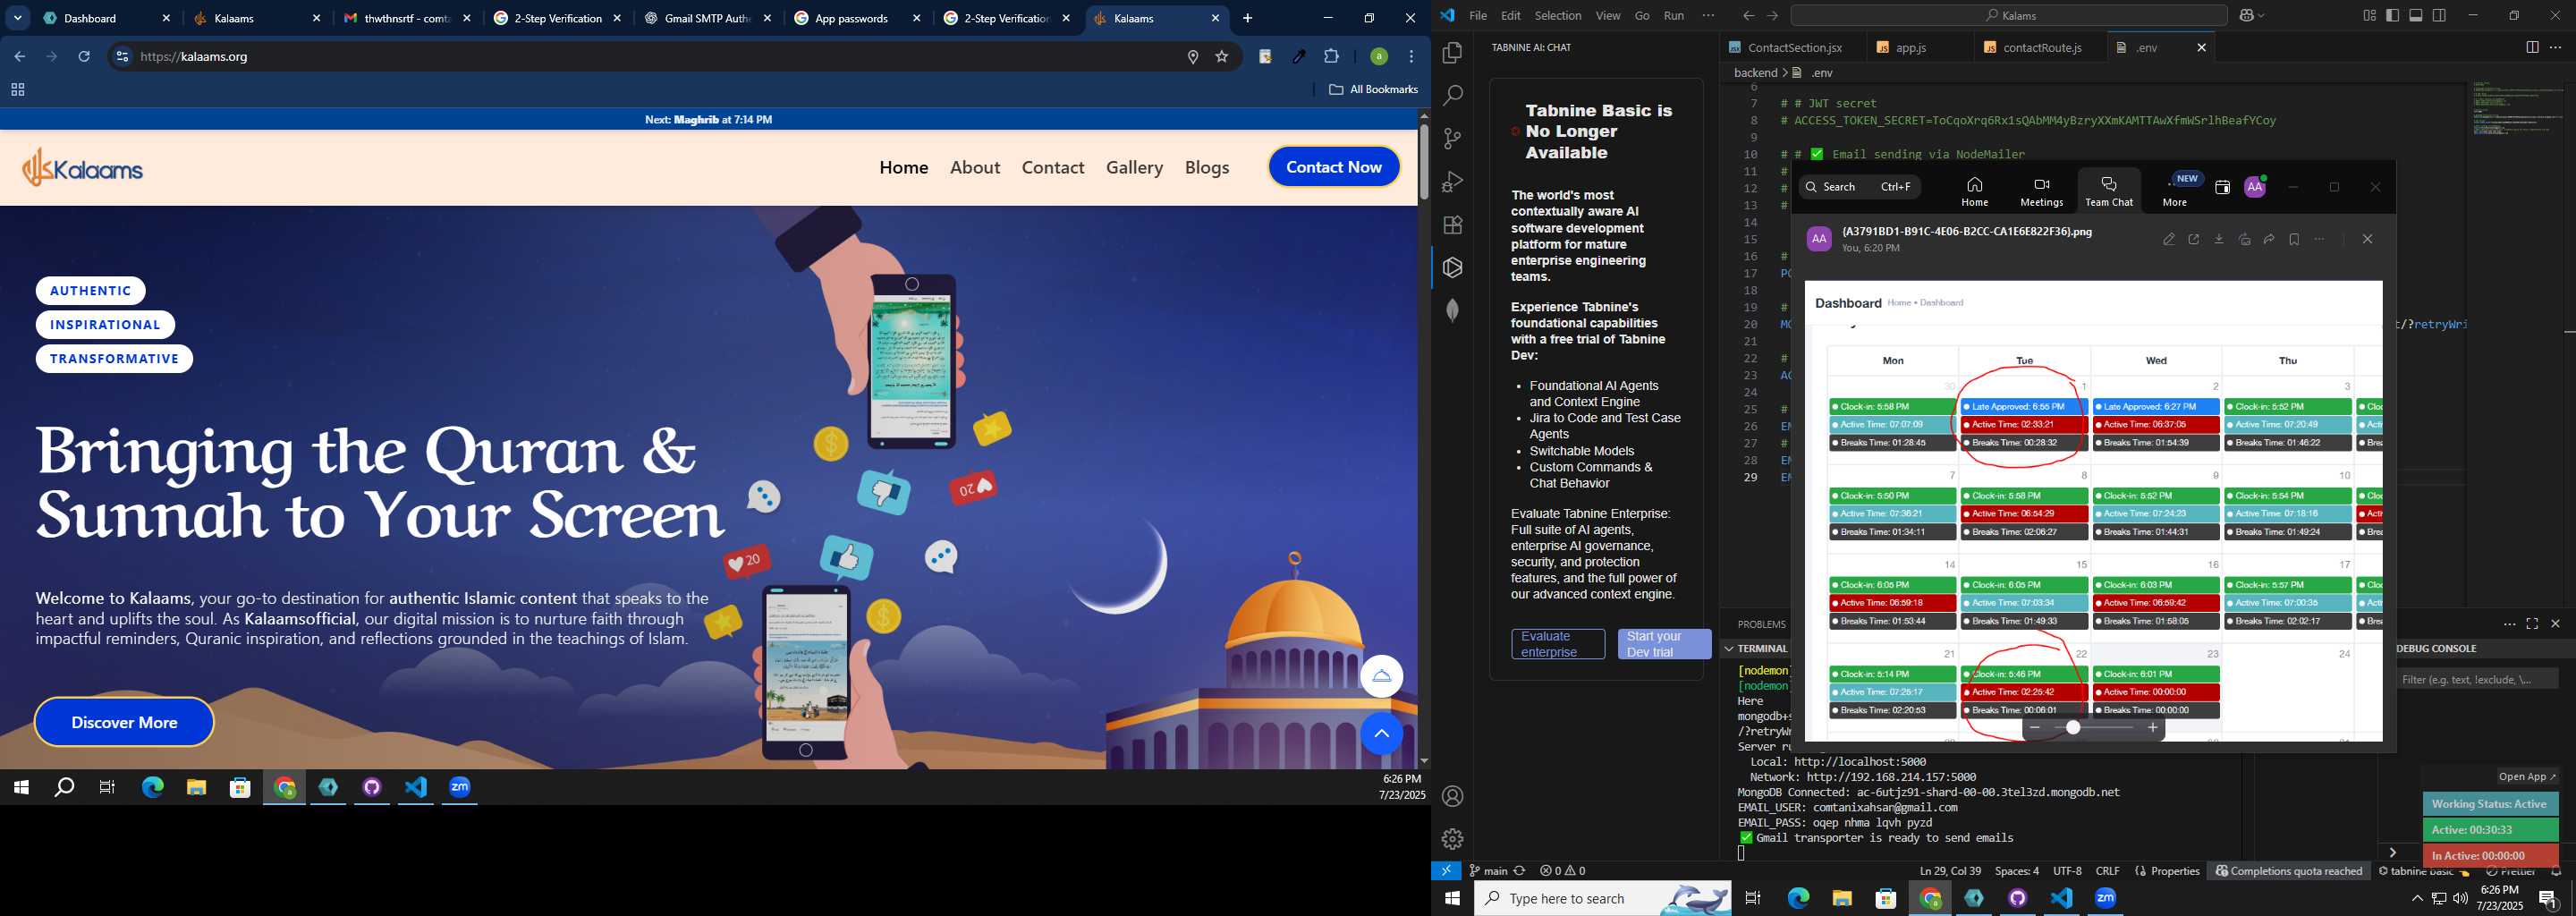Switch to the Gmail SMTP Auth Chrome tab
This screenshot has width=2576, height=916.
click(708, 18)
